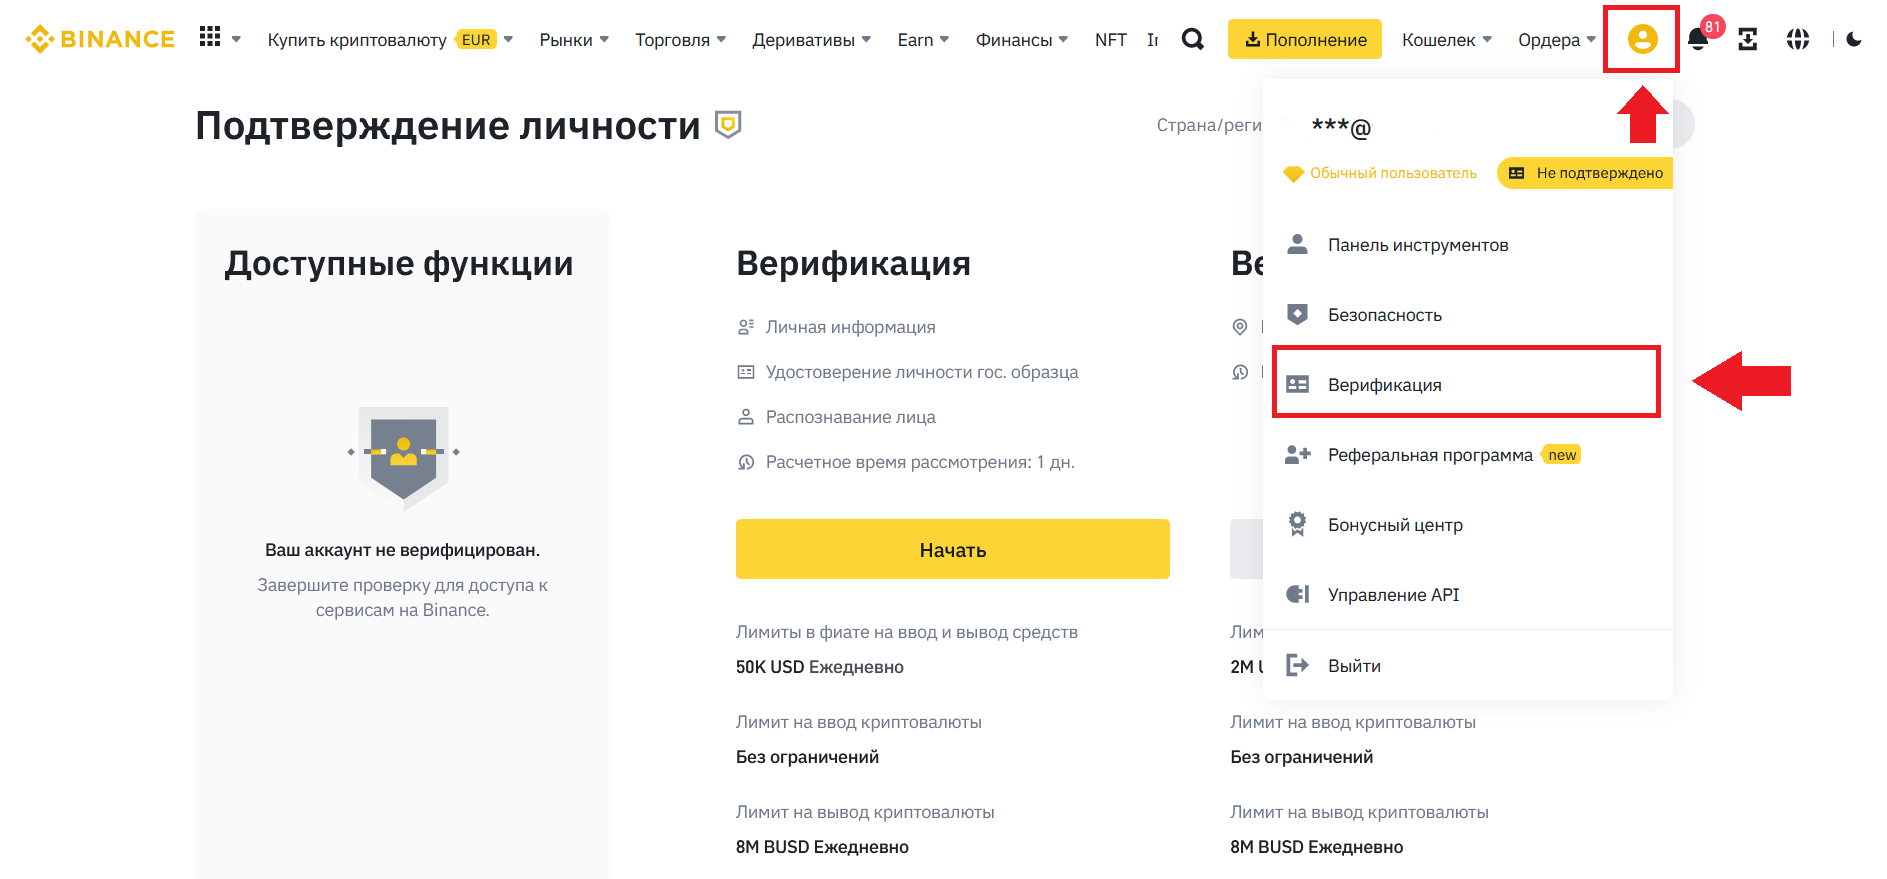1887x879 pixels.
Task: Expand the Earn dropdown
Action: (944, 39)
